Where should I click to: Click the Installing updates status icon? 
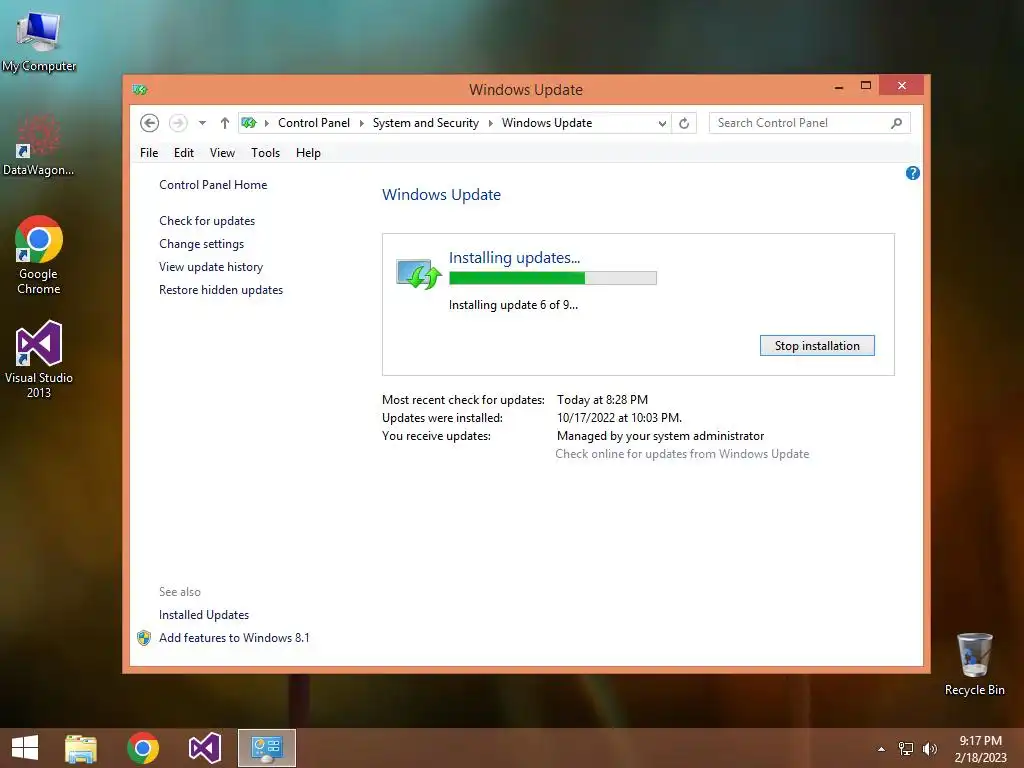click(x=419, y=274)
